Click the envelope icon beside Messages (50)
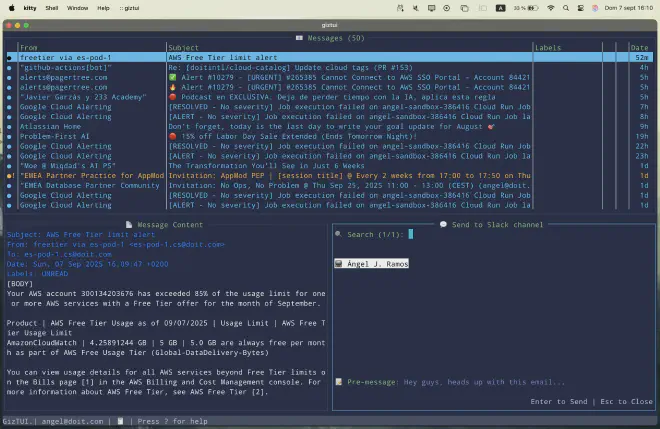The width and height of the screenshot is (660, 429). [299, 38]
